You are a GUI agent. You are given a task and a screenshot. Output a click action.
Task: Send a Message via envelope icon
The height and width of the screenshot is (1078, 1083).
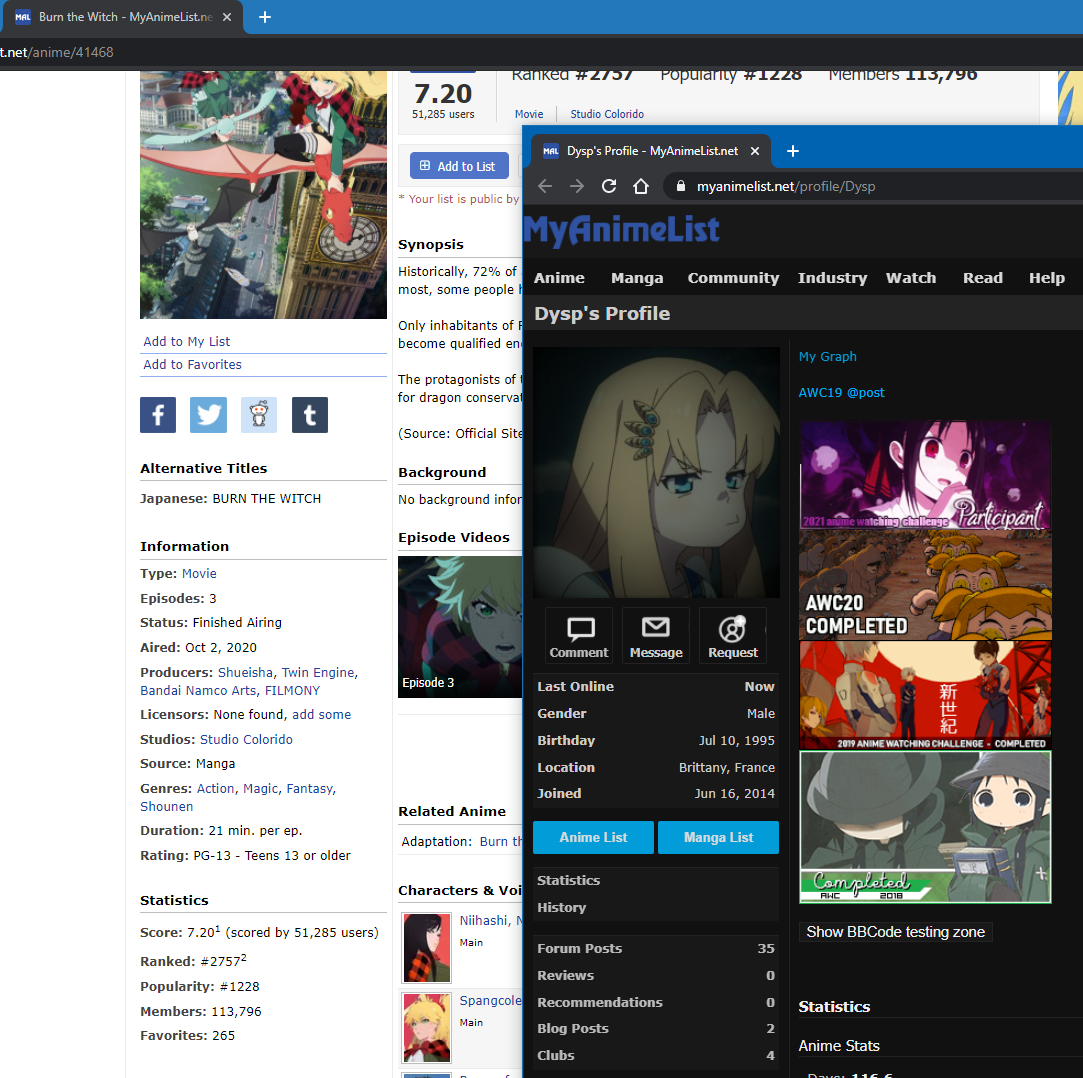pyautogui.click(x=655, y=636)
